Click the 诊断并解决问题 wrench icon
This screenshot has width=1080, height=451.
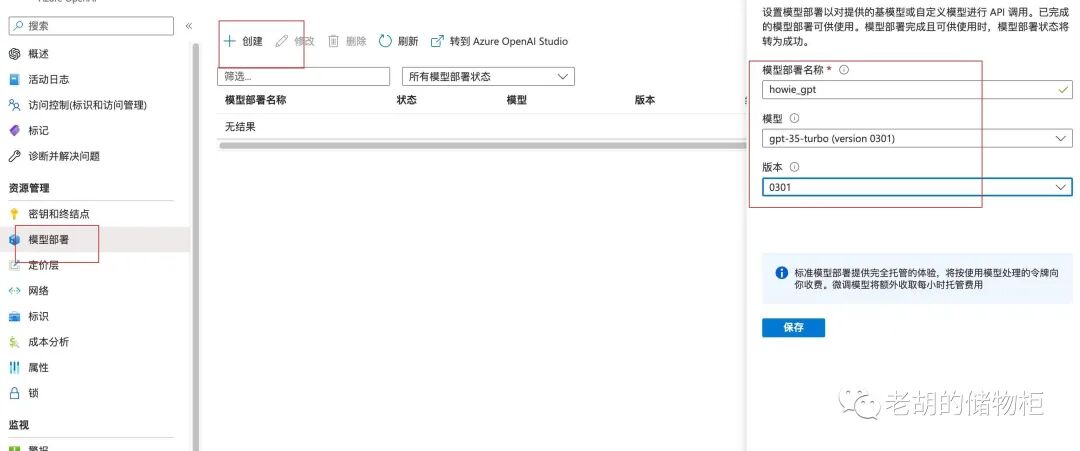14,156
